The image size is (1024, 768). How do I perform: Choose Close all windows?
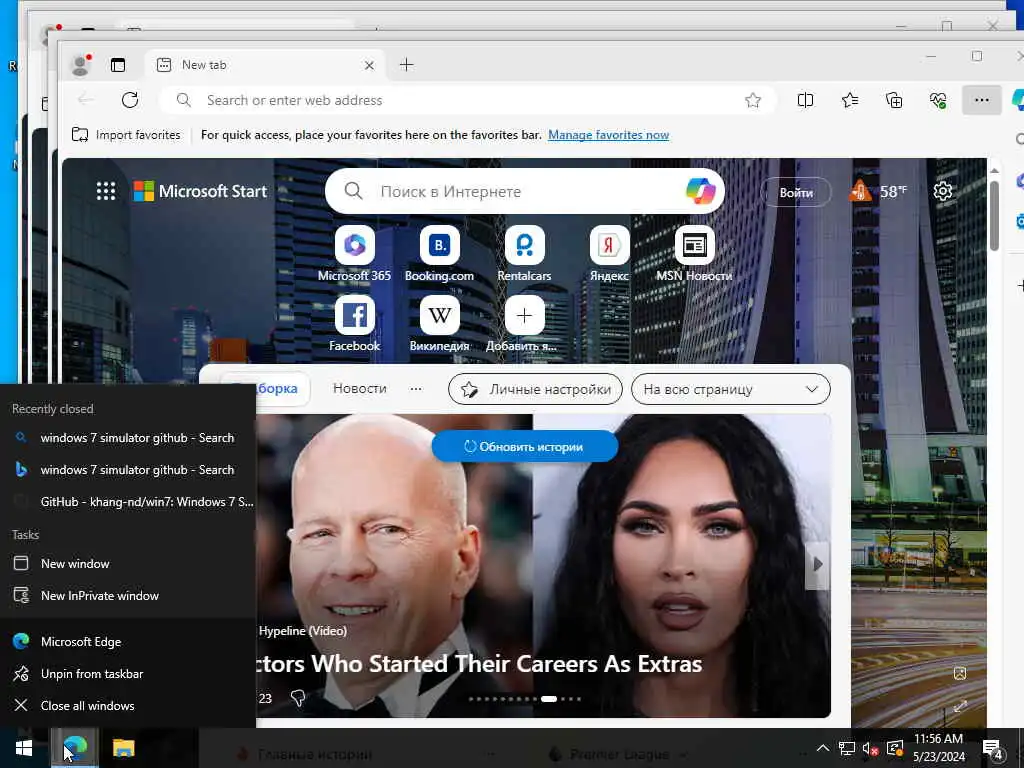(127, 705)
